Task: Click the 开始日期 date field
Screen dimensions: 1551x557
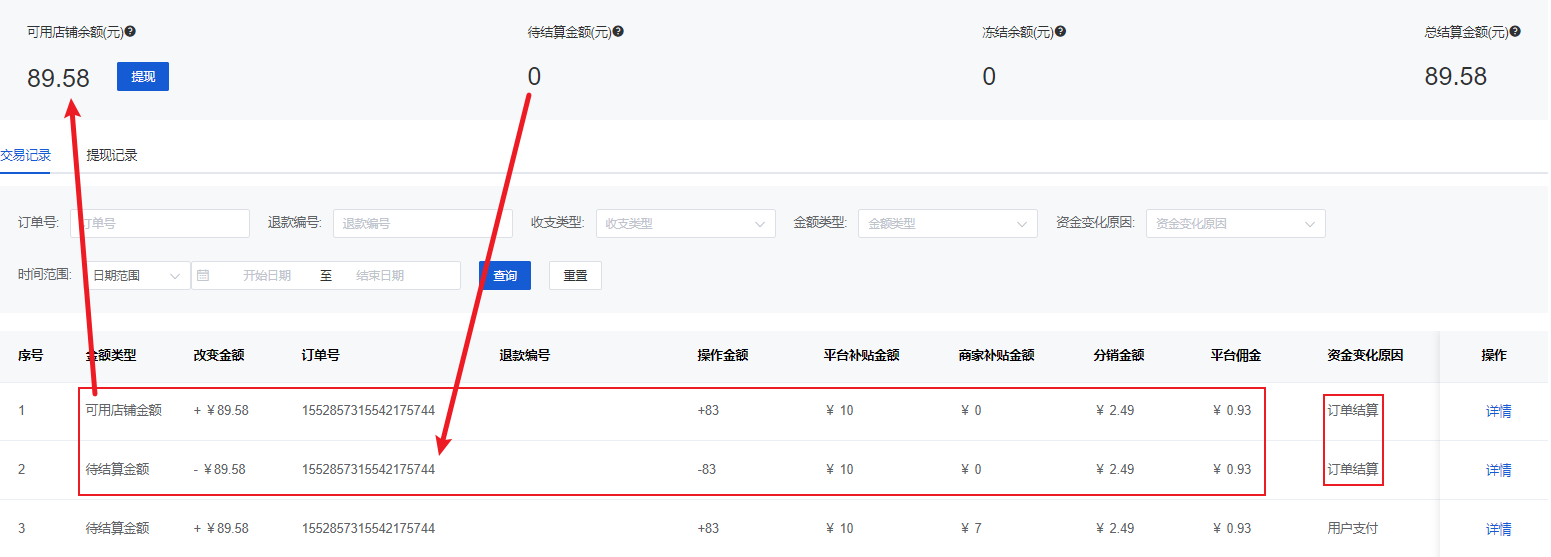Action: pyautogui.click(x=267, y=275)
